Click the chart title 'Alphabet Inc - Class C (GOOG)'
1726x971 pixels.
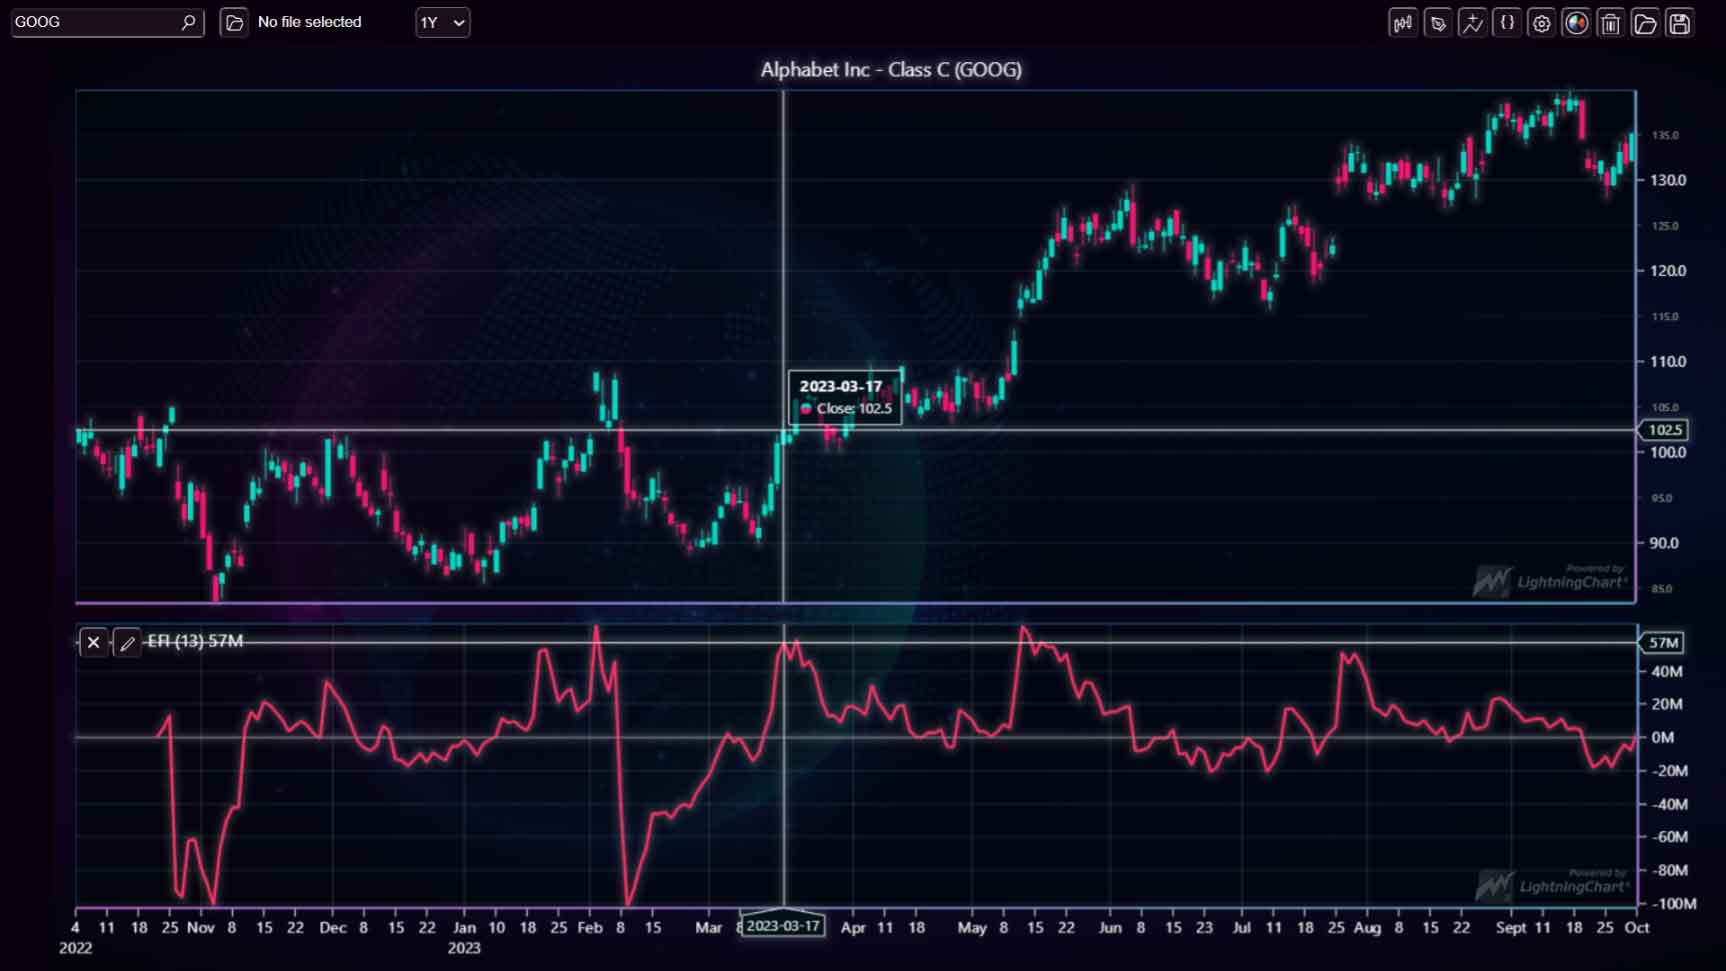[x=891, y=70]
